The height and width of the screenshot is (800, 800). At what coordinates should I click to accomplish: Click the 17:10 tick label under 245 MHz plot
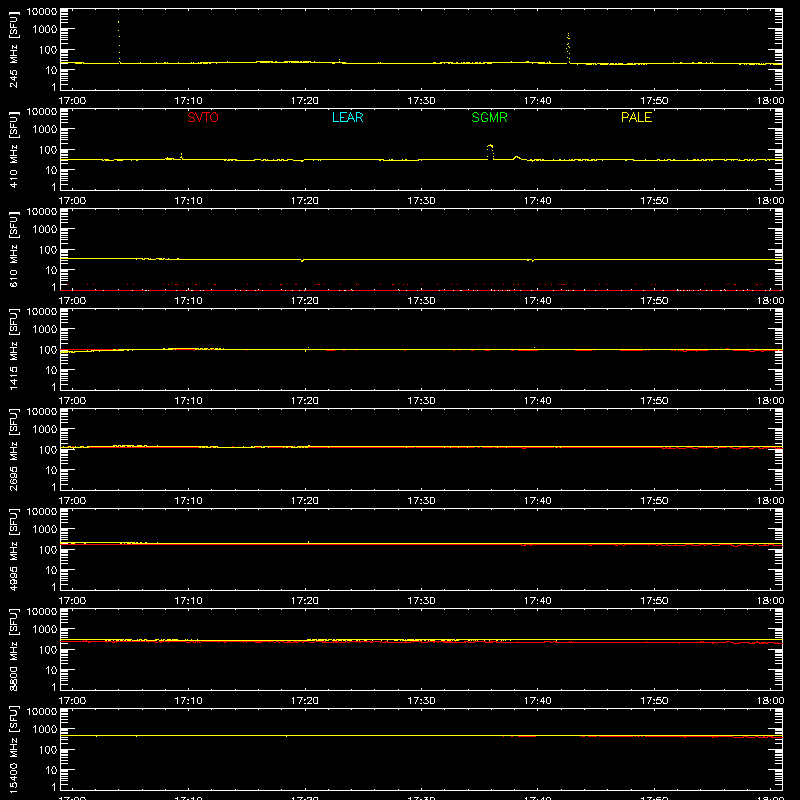click(x=189, y=101)
